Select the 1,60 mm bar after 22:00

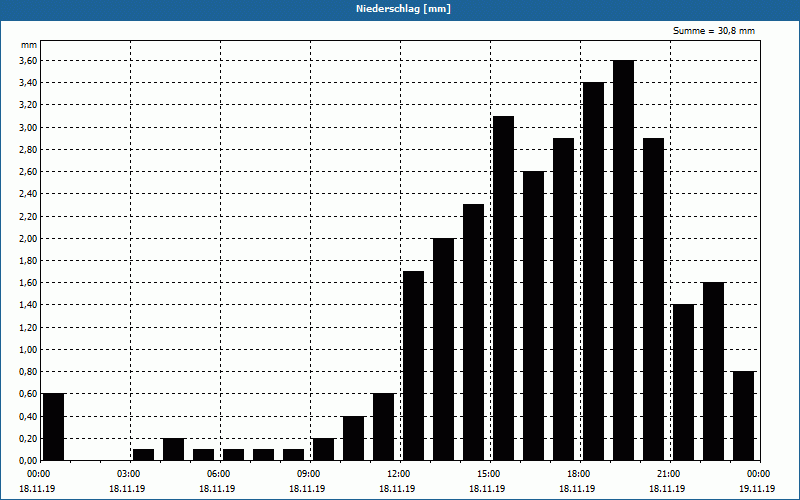click(713, 371)
